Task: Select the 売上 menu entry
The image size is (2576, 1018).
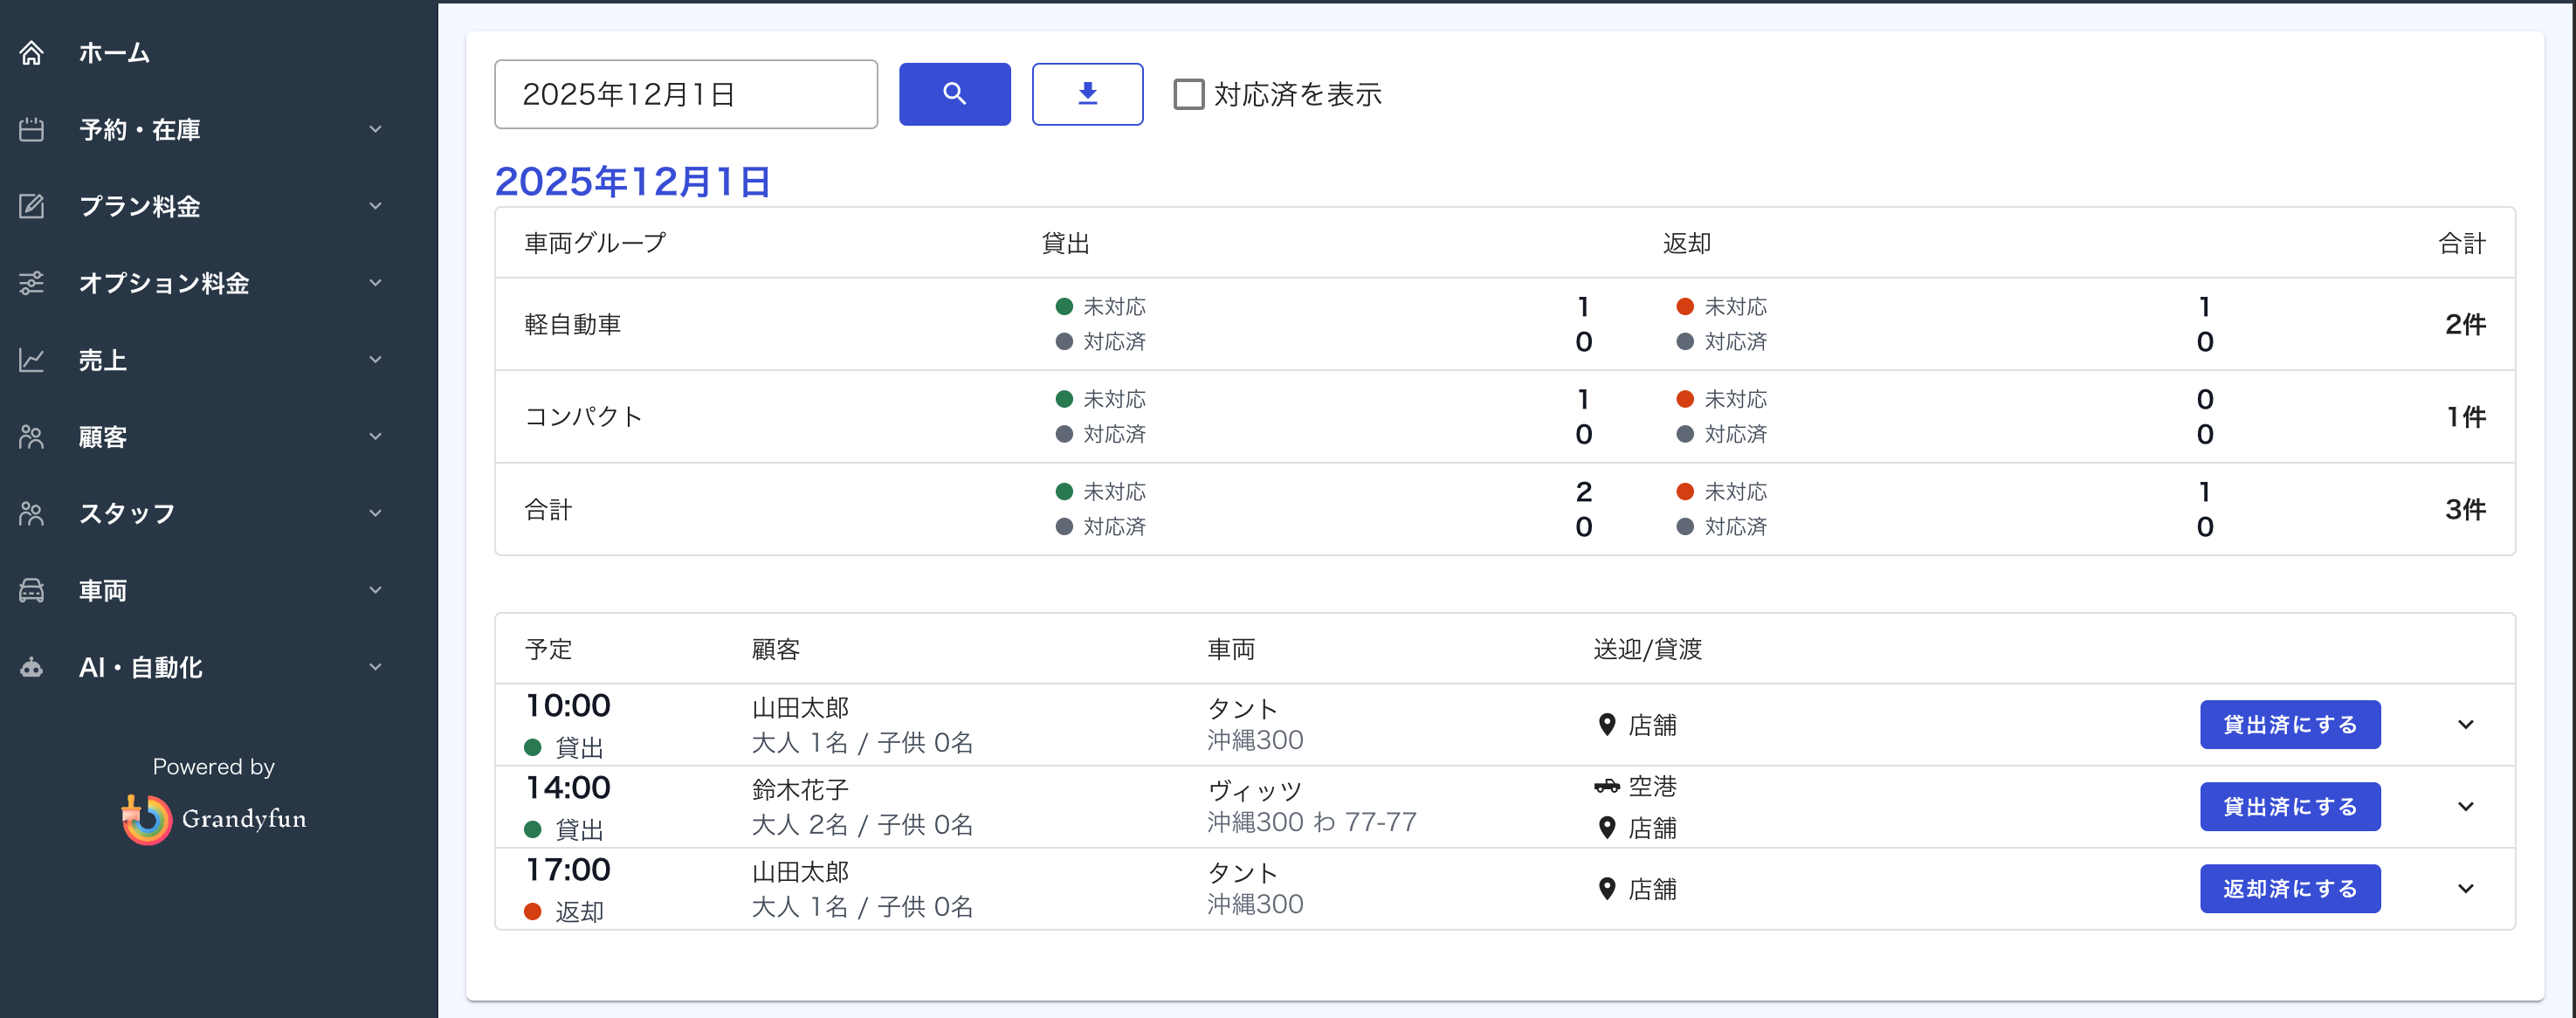Action: point(103,360)
